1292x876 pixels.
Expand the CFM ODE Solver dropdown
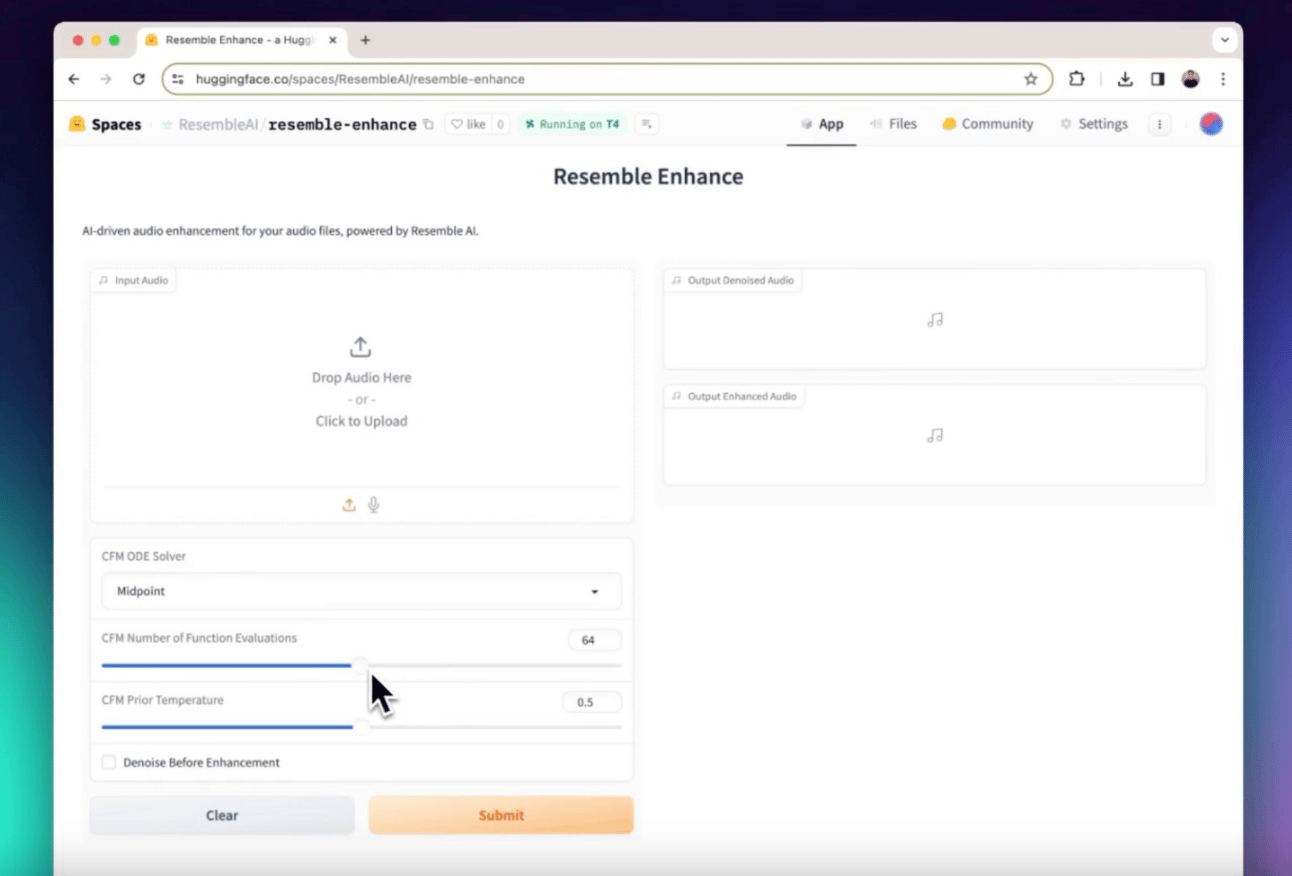tap(361, 591)
